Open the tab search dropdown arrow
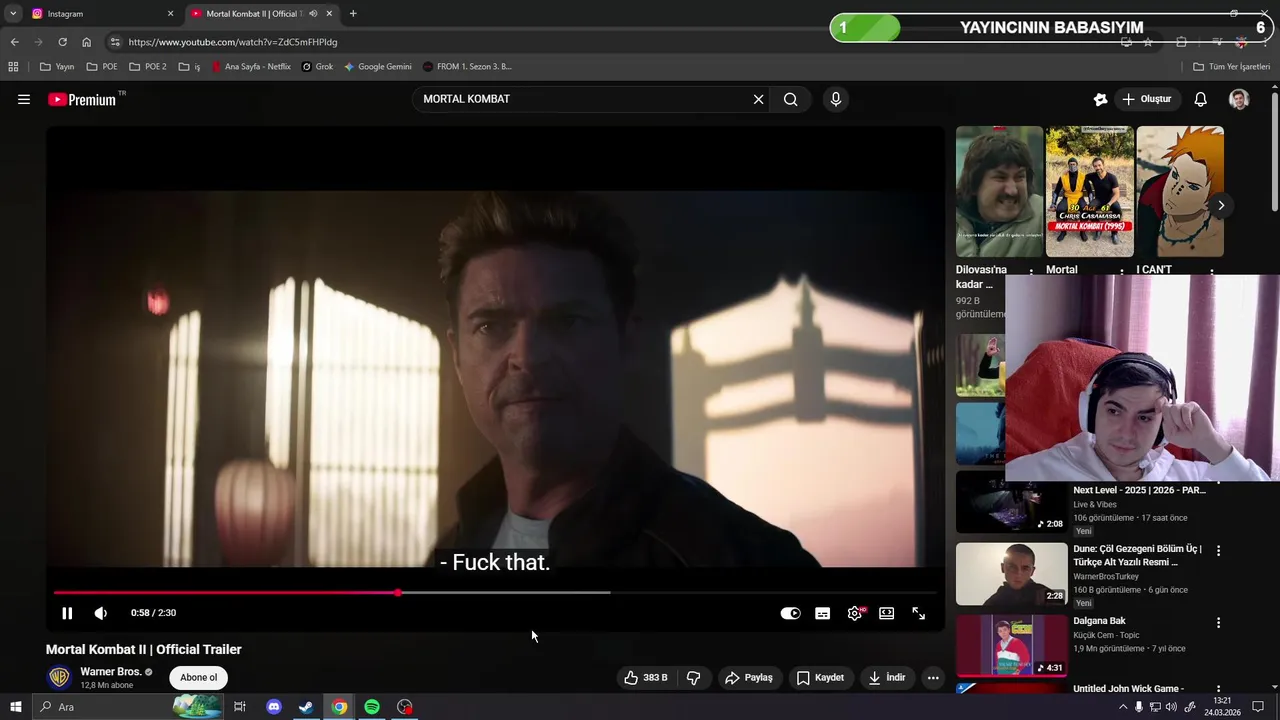Viewport: 1280px width, 720px height. click(x=13, y=14)
